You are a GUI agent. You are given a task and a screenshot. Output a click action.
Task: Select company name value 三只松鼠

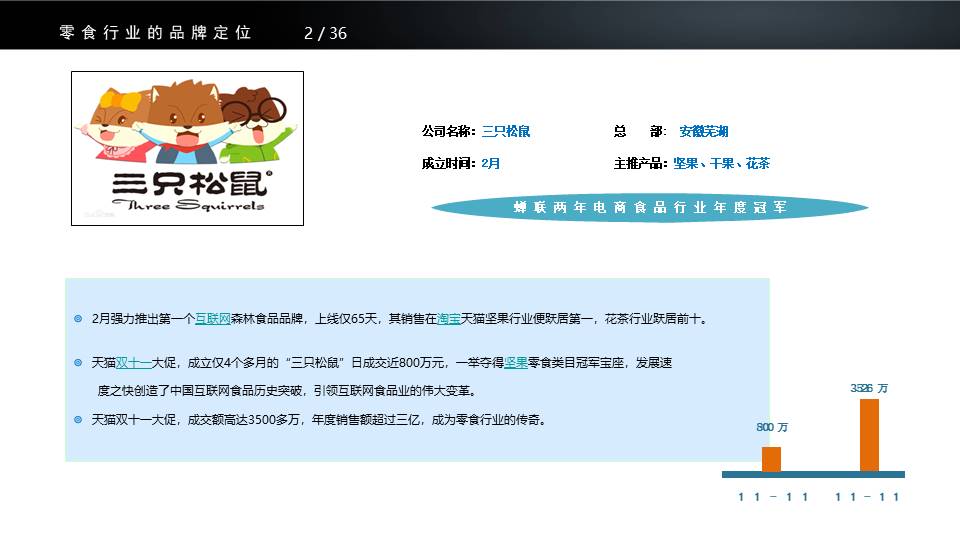506,131
